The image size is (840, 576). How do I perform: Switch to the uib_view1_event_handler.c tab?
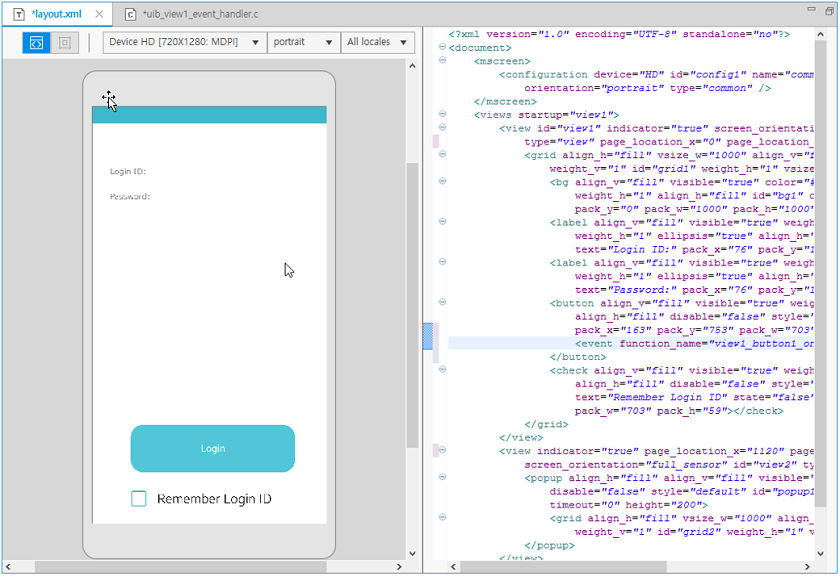(x=201, y=15)
